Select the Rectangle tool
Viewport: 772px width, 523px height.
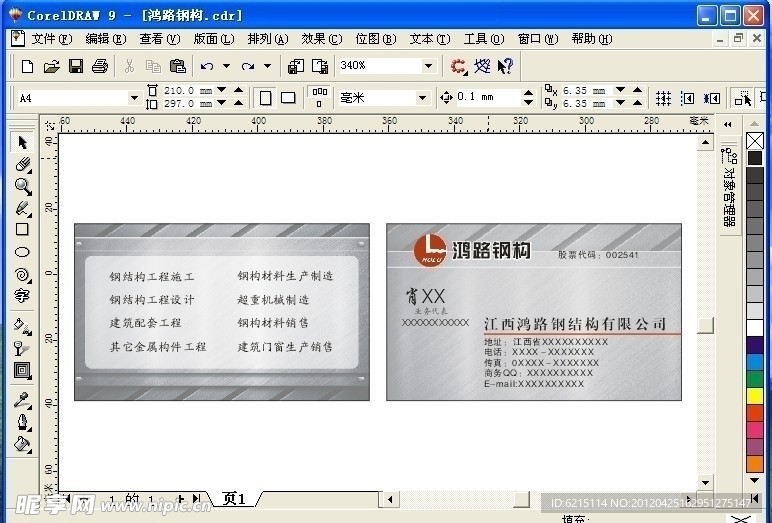click(22, 229)
